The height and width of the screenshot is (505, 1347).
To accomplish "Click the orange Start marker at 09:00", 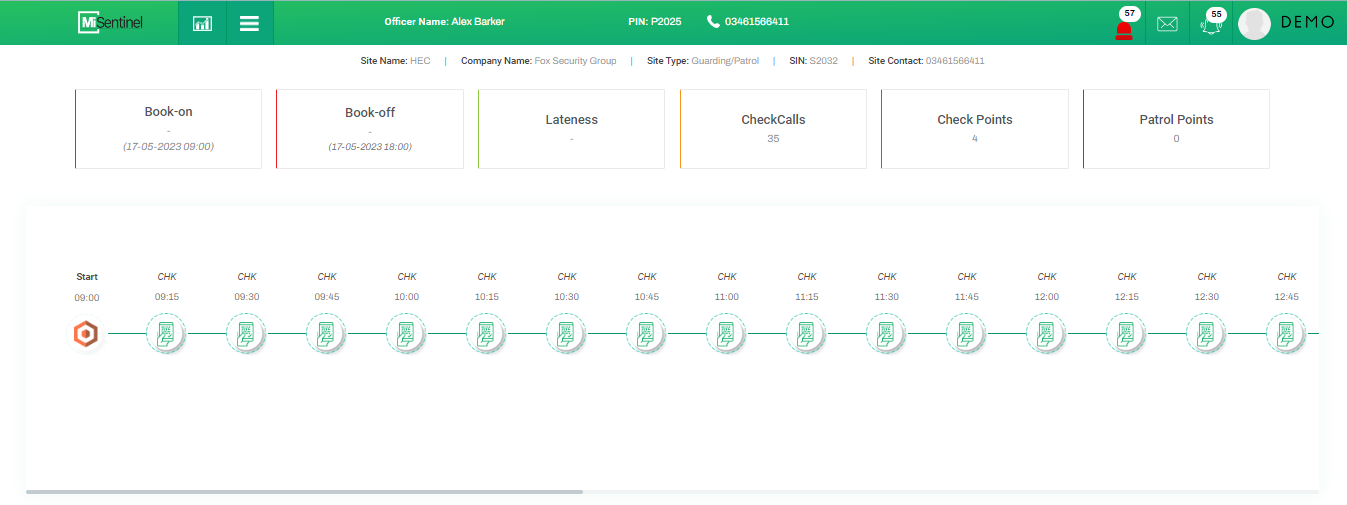I will tap(87, 334).
